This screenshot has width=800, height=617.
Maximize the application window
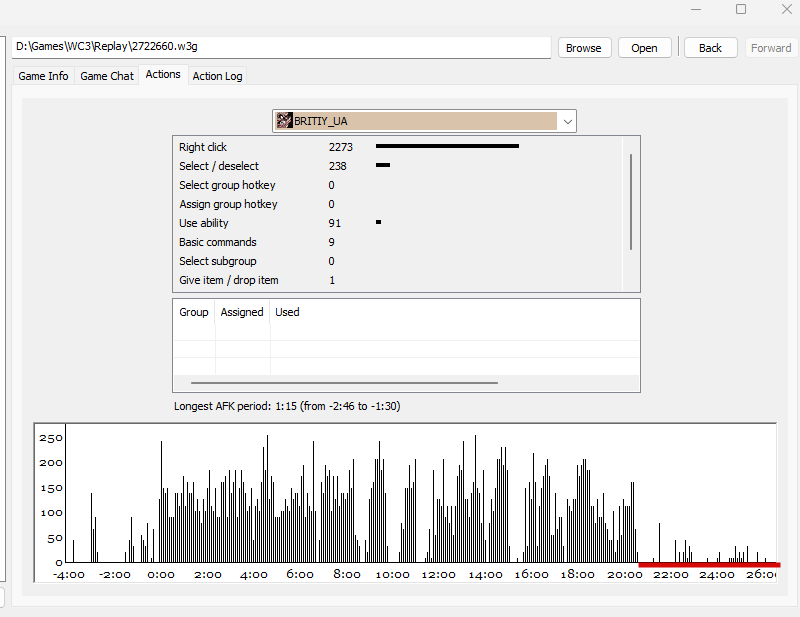741,9
